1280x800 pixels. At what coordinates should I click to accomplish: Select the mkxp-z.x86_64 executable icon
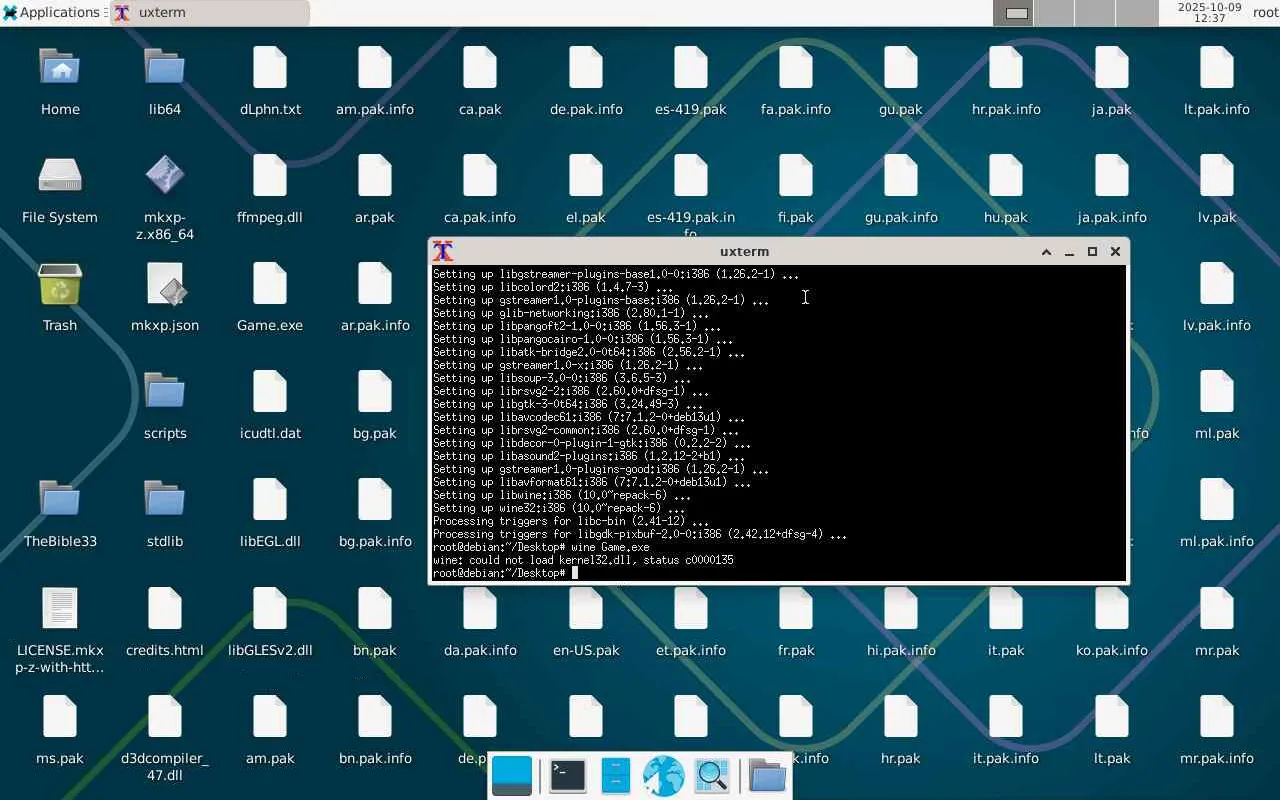[165, 177]
